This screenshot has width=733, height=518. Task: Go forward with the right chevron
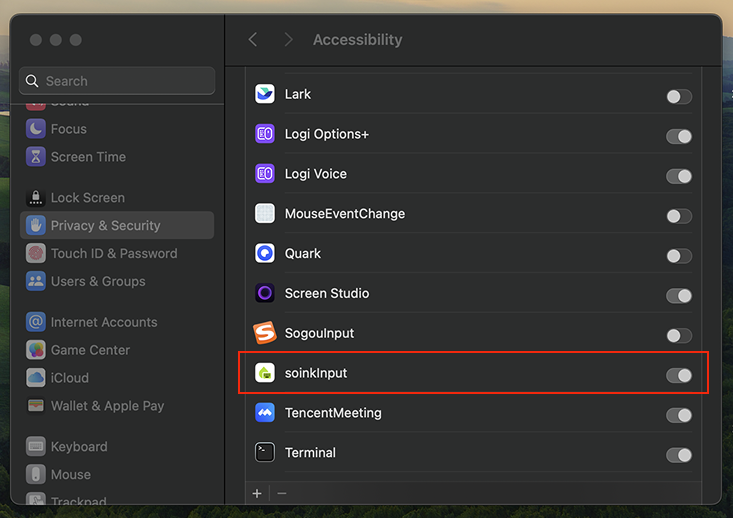coord(288,40)
